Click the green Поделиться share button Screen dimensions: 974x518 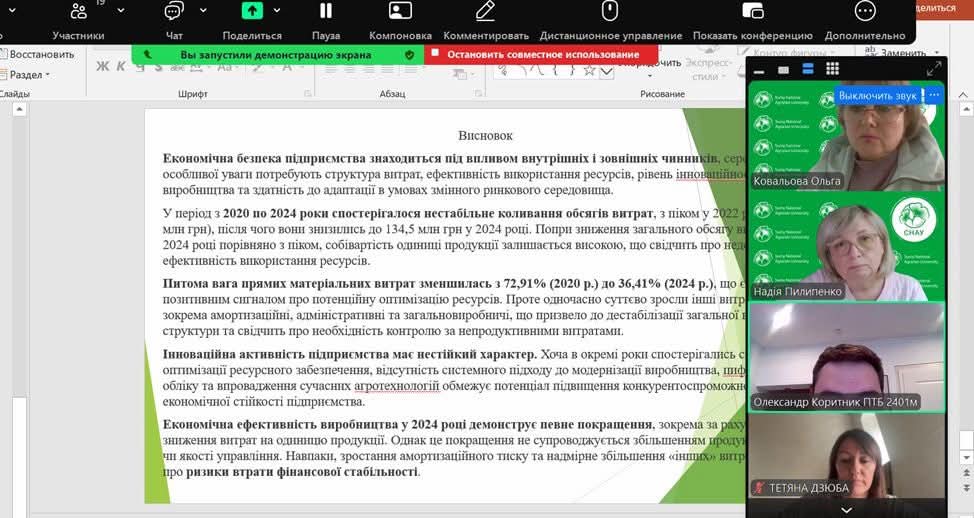pyautogui.click(x=252, y=12)
